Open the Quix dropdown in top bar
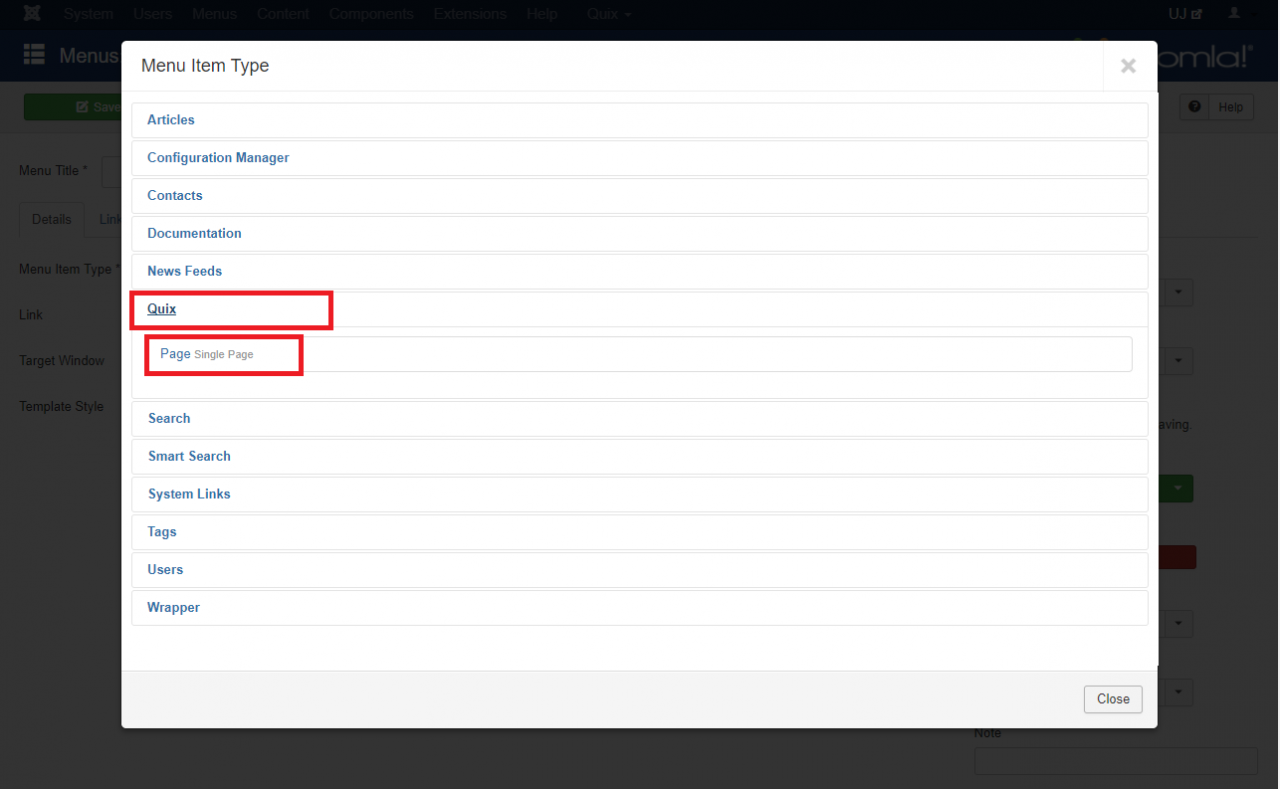1280x789 pixels. pyautogui.click(x=609, y=14)
